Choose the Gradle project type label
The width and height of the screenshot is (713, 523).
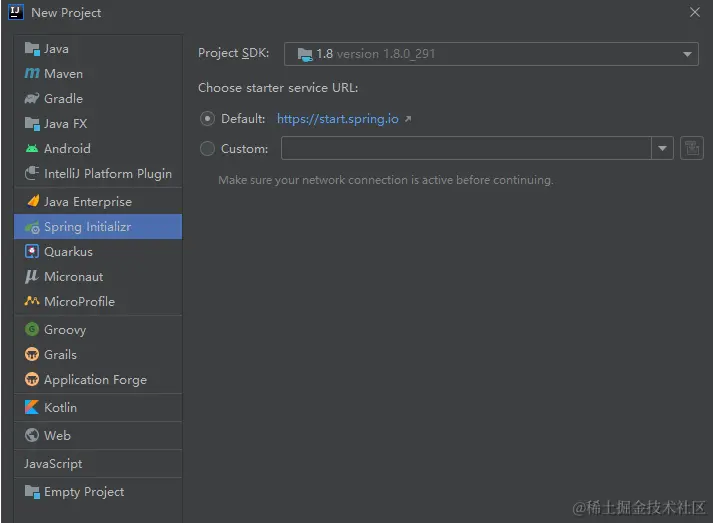tap(63, 99)
